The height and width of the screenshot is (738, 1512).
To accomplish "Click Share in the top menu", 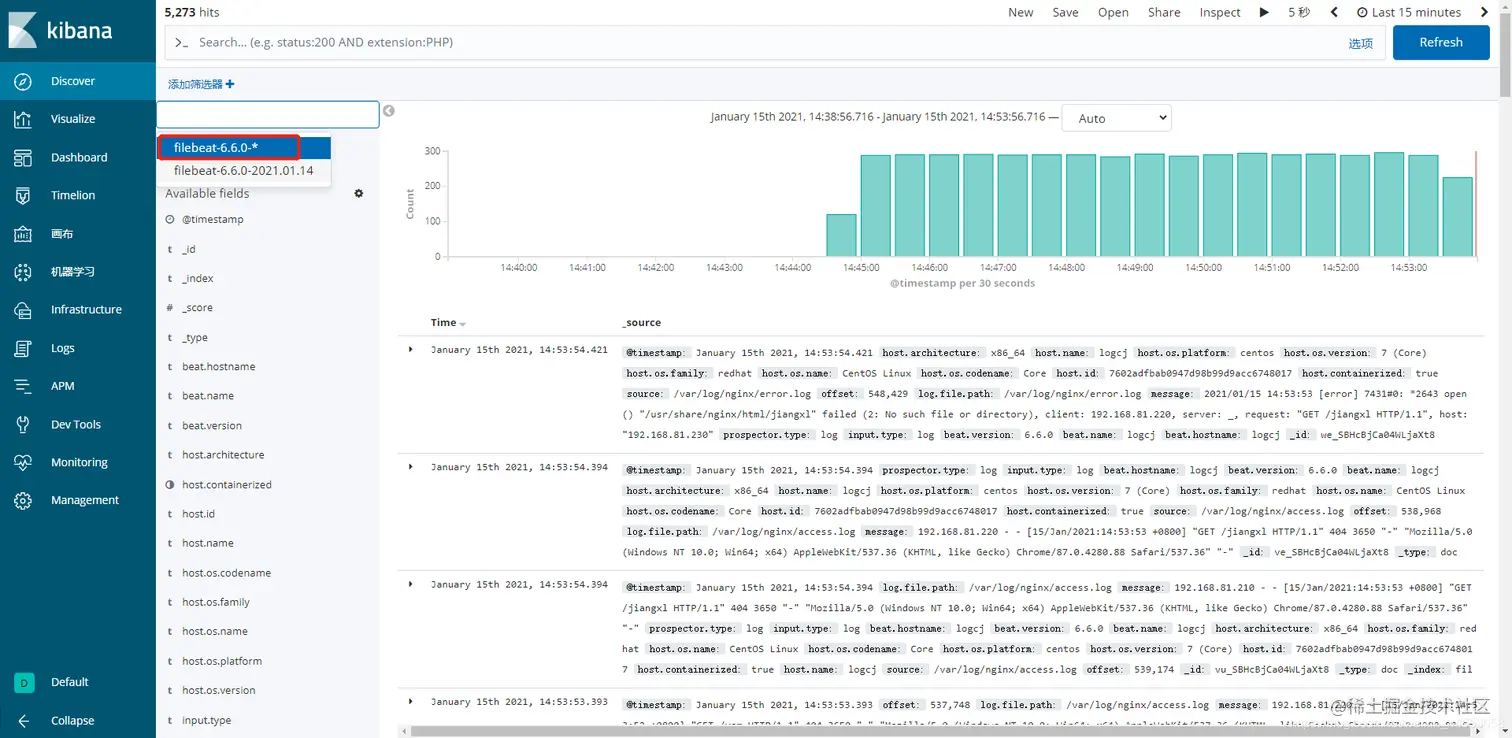I will coord(1164,12).
